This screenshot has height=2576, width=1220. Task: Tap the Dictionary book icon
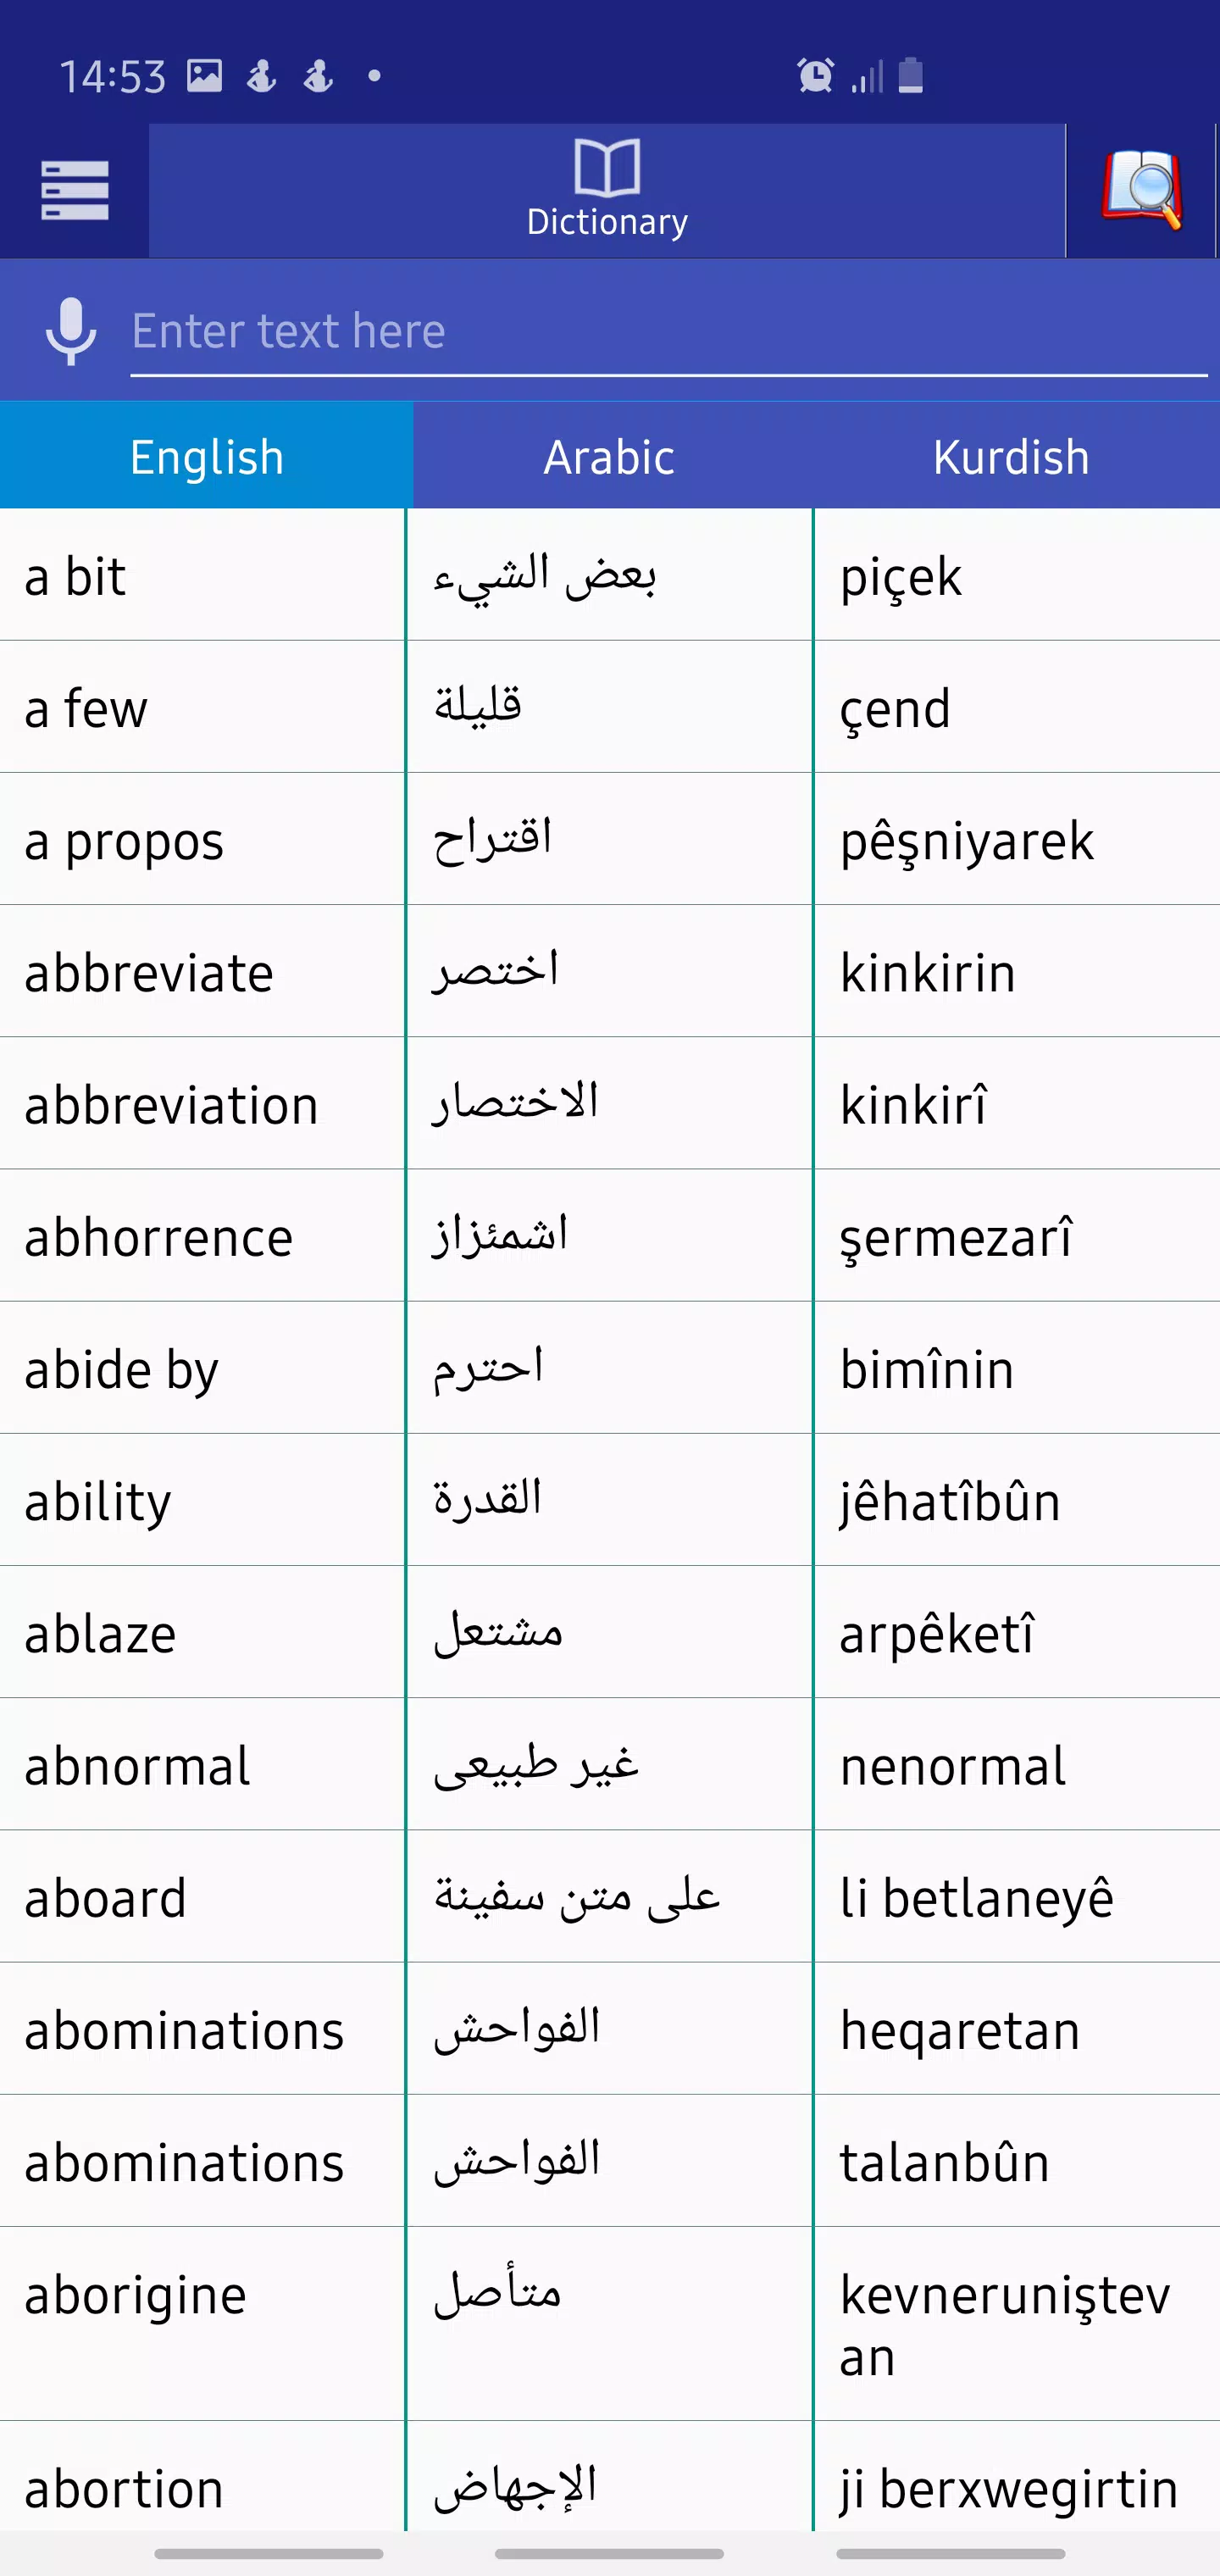coord(607,168)
